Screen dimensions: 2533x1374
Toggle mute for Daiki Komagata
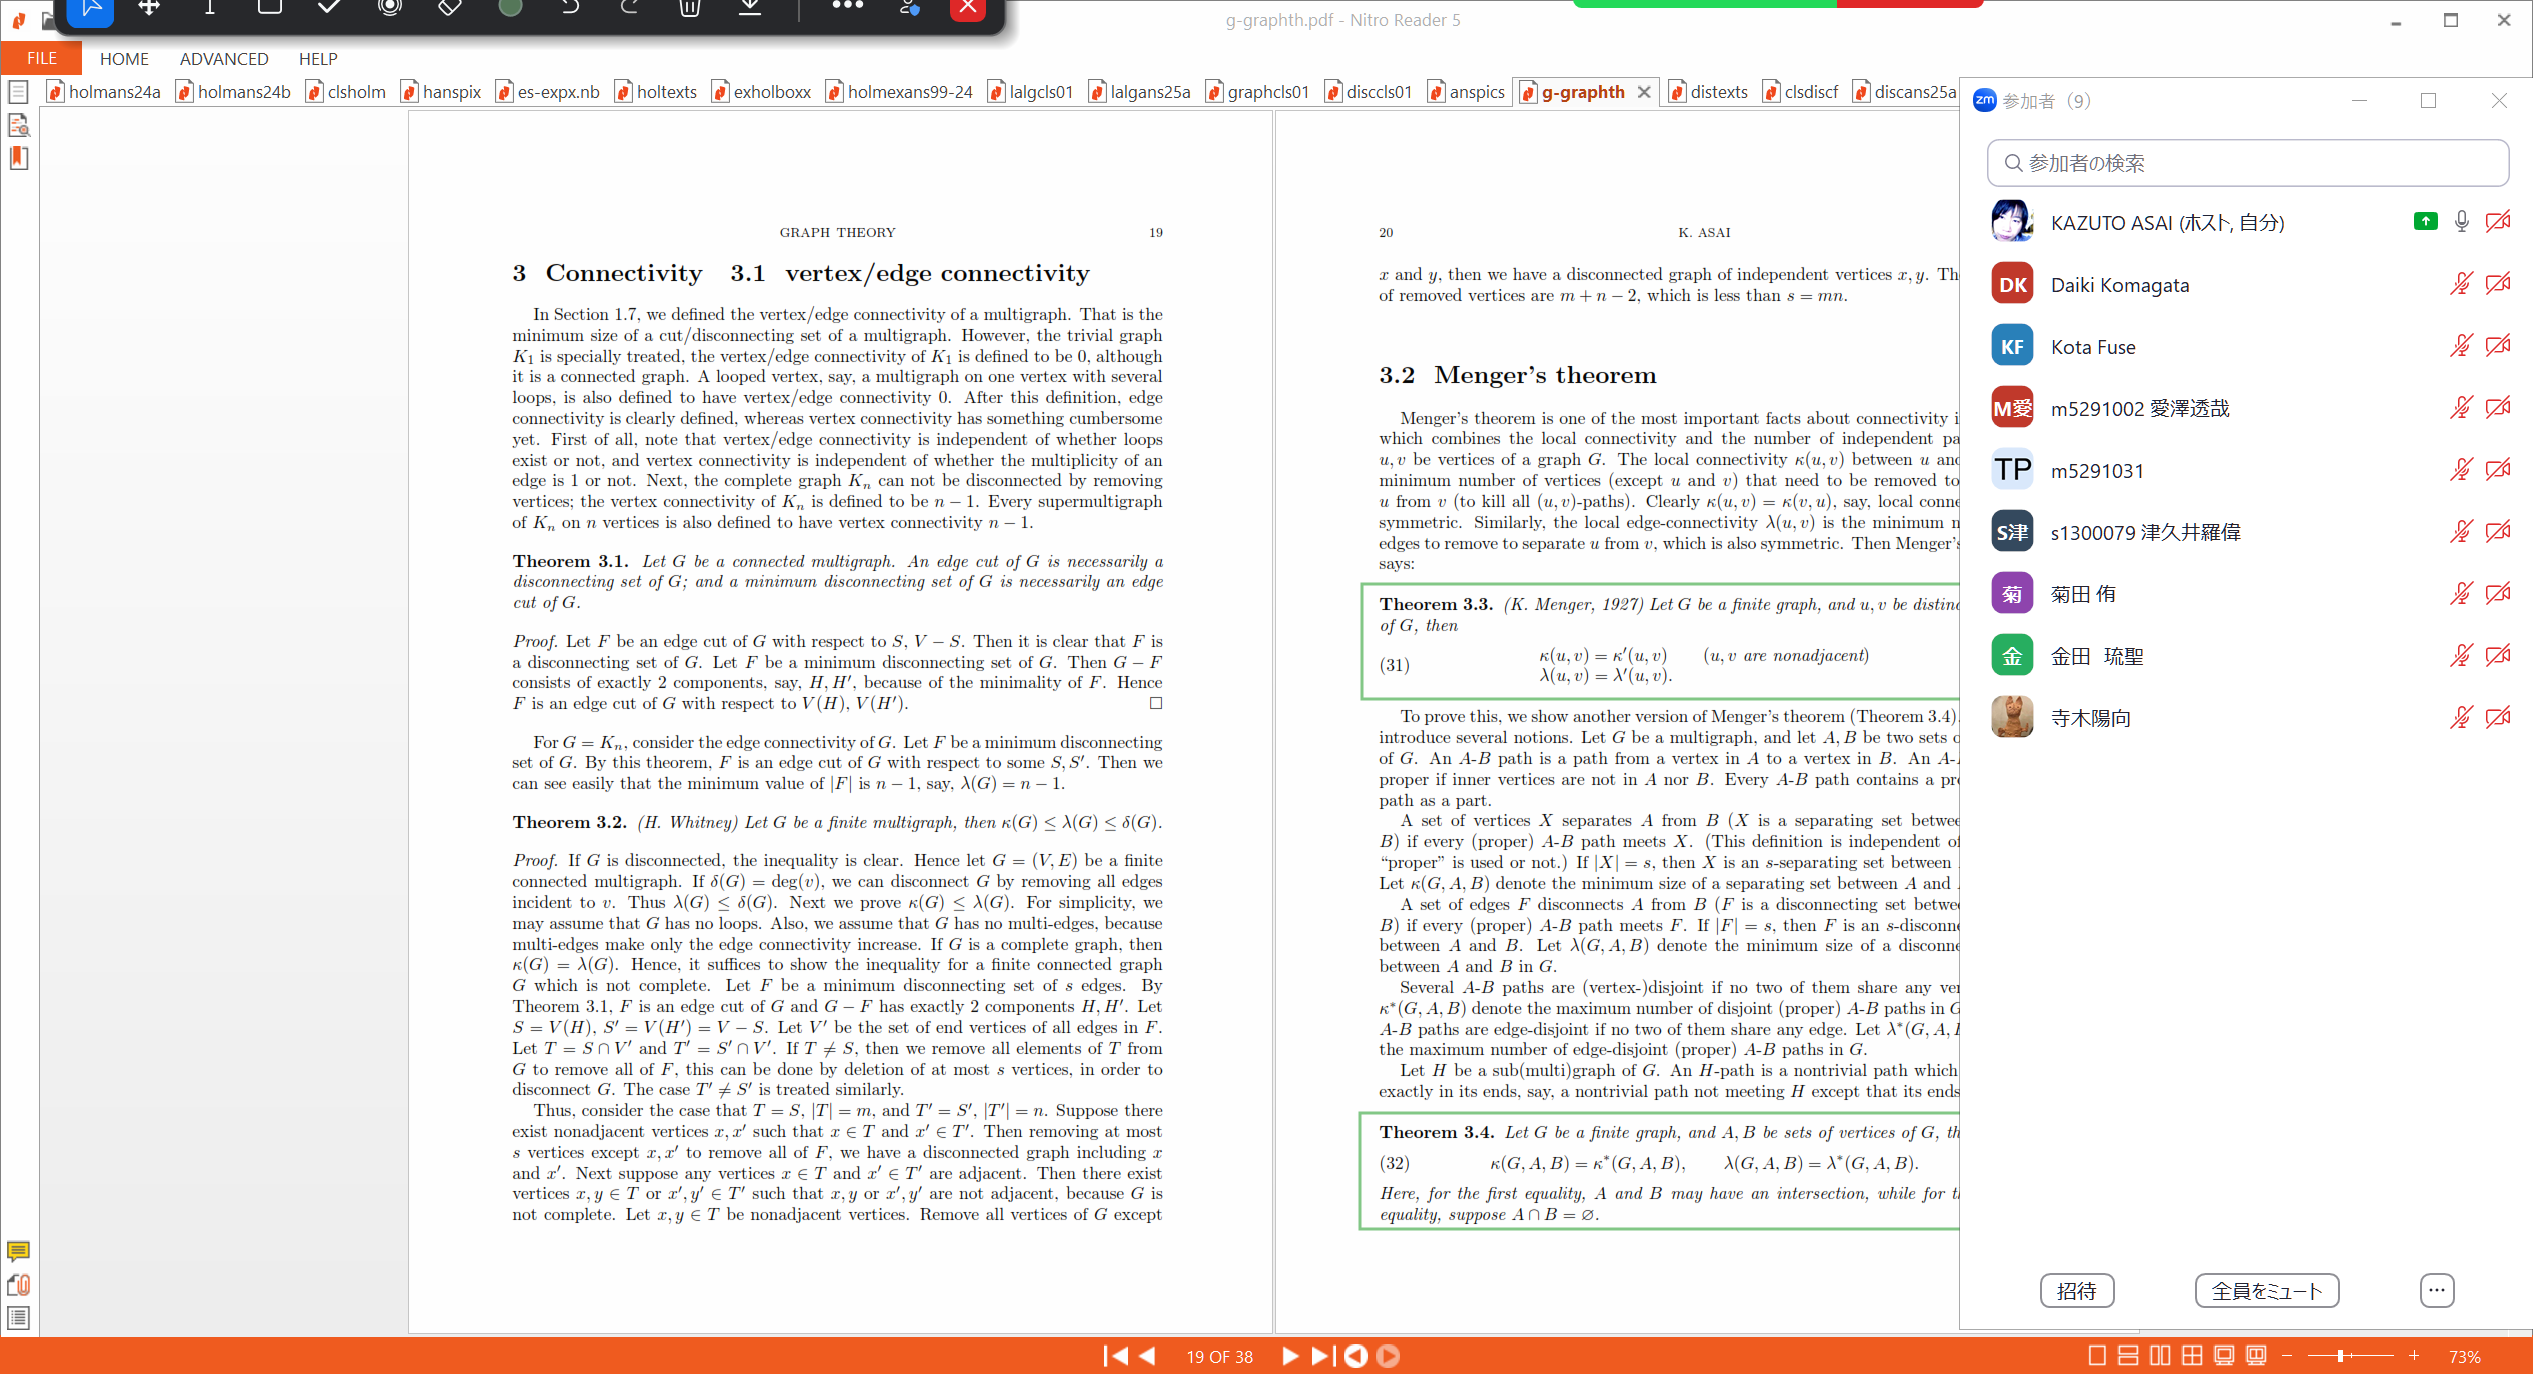[2461, 284]
